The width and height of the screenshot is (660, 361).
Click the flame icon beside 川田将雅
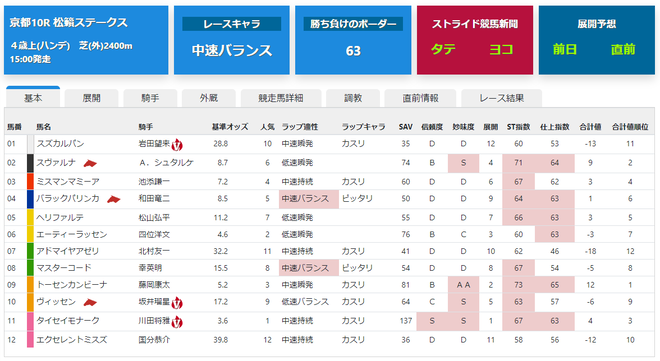tap(177, 322)
